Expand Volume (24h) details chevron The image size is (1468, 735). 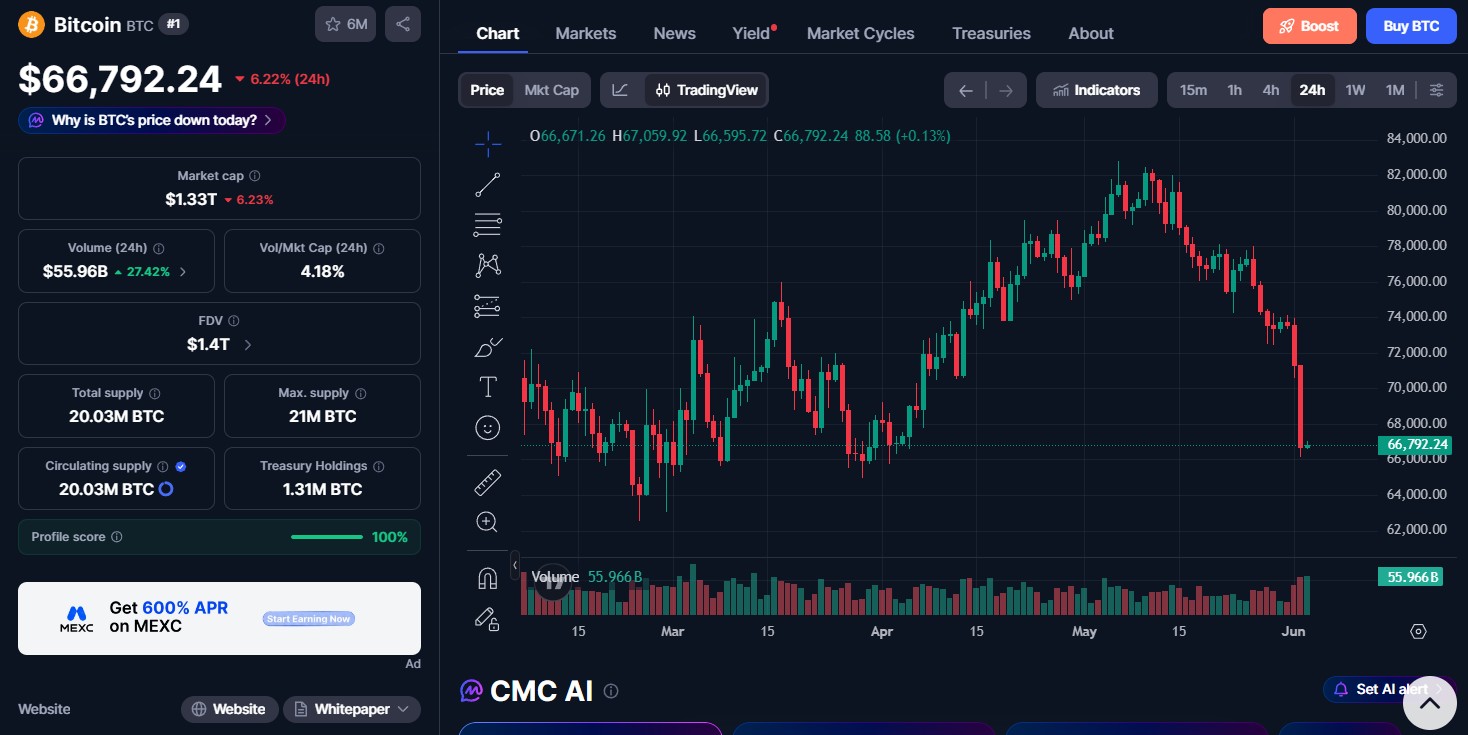click(182, 271)
